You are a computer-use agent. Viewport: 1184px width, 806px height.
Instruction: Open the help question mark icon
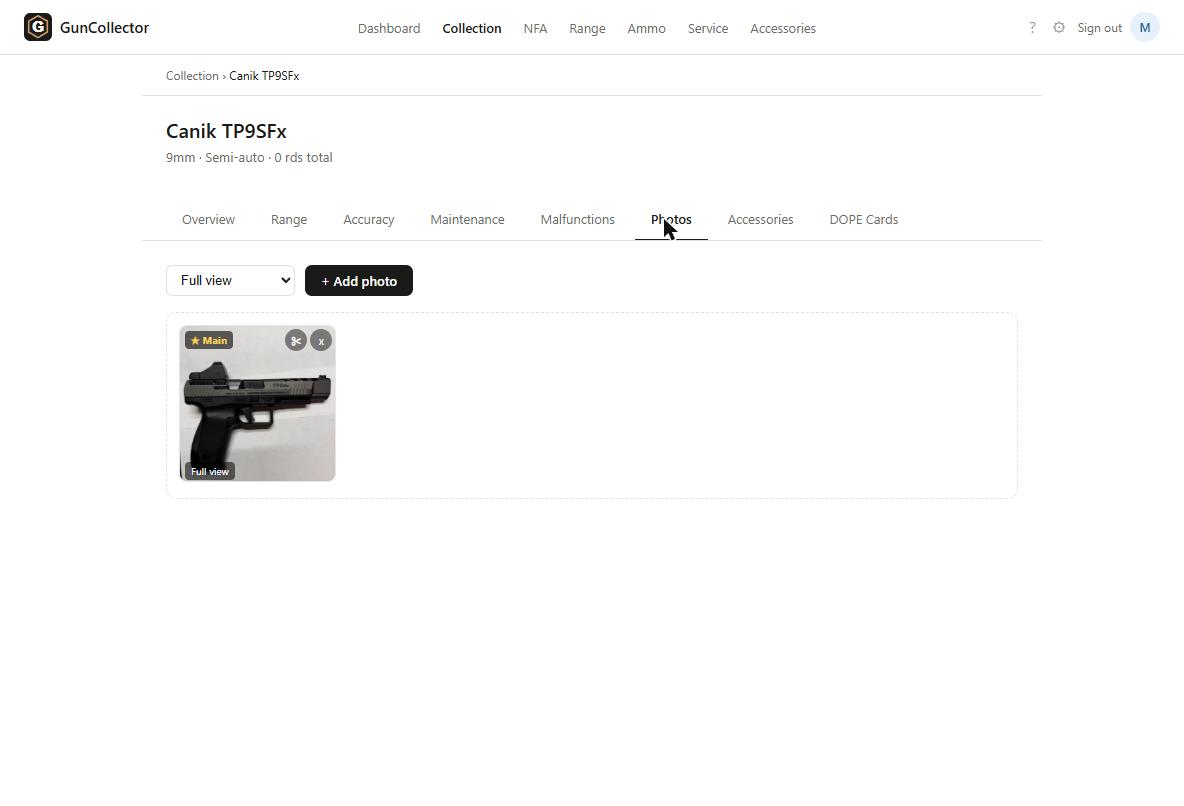point(1032,28)
